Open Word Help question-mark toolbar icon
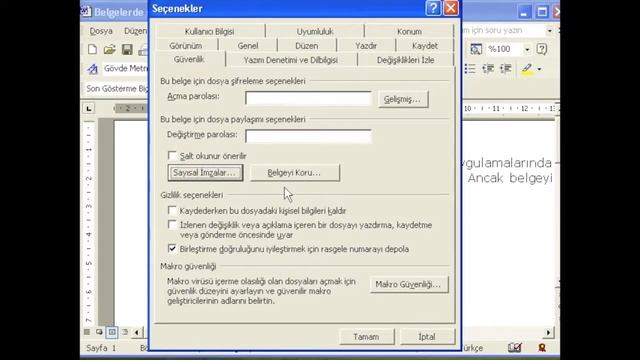 tap(542, 49)
